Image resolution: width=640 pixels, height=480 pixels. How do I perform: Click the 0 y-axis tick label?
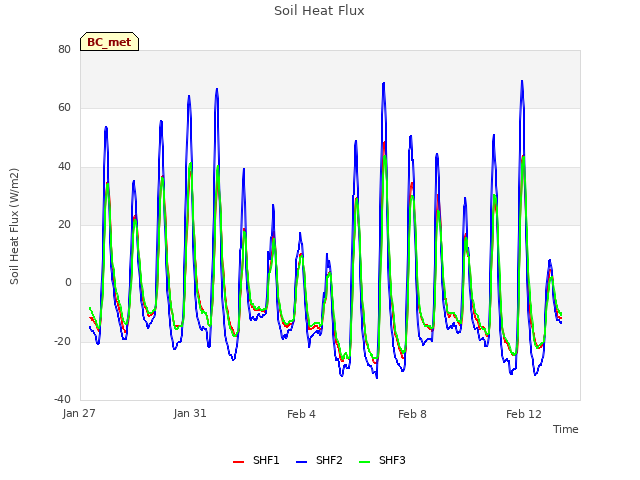point(68,282)
